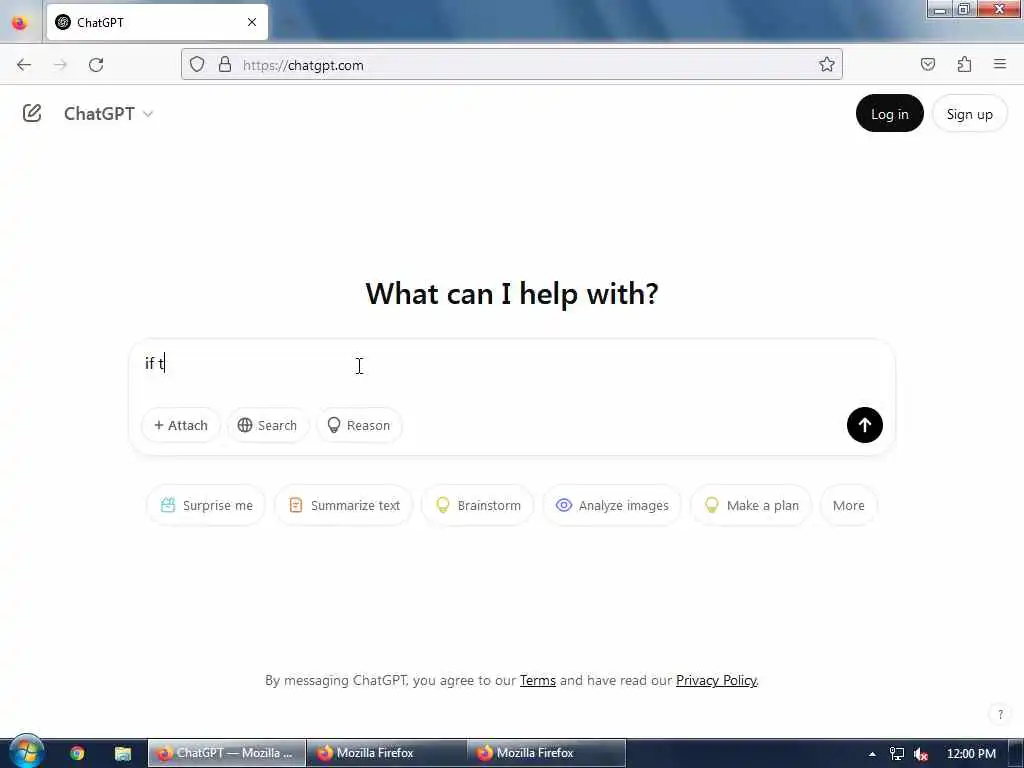Select the Surprise me suggestion
This screenshot has height=768, width=1024.
pyautogui.click(x=206, y=505)
